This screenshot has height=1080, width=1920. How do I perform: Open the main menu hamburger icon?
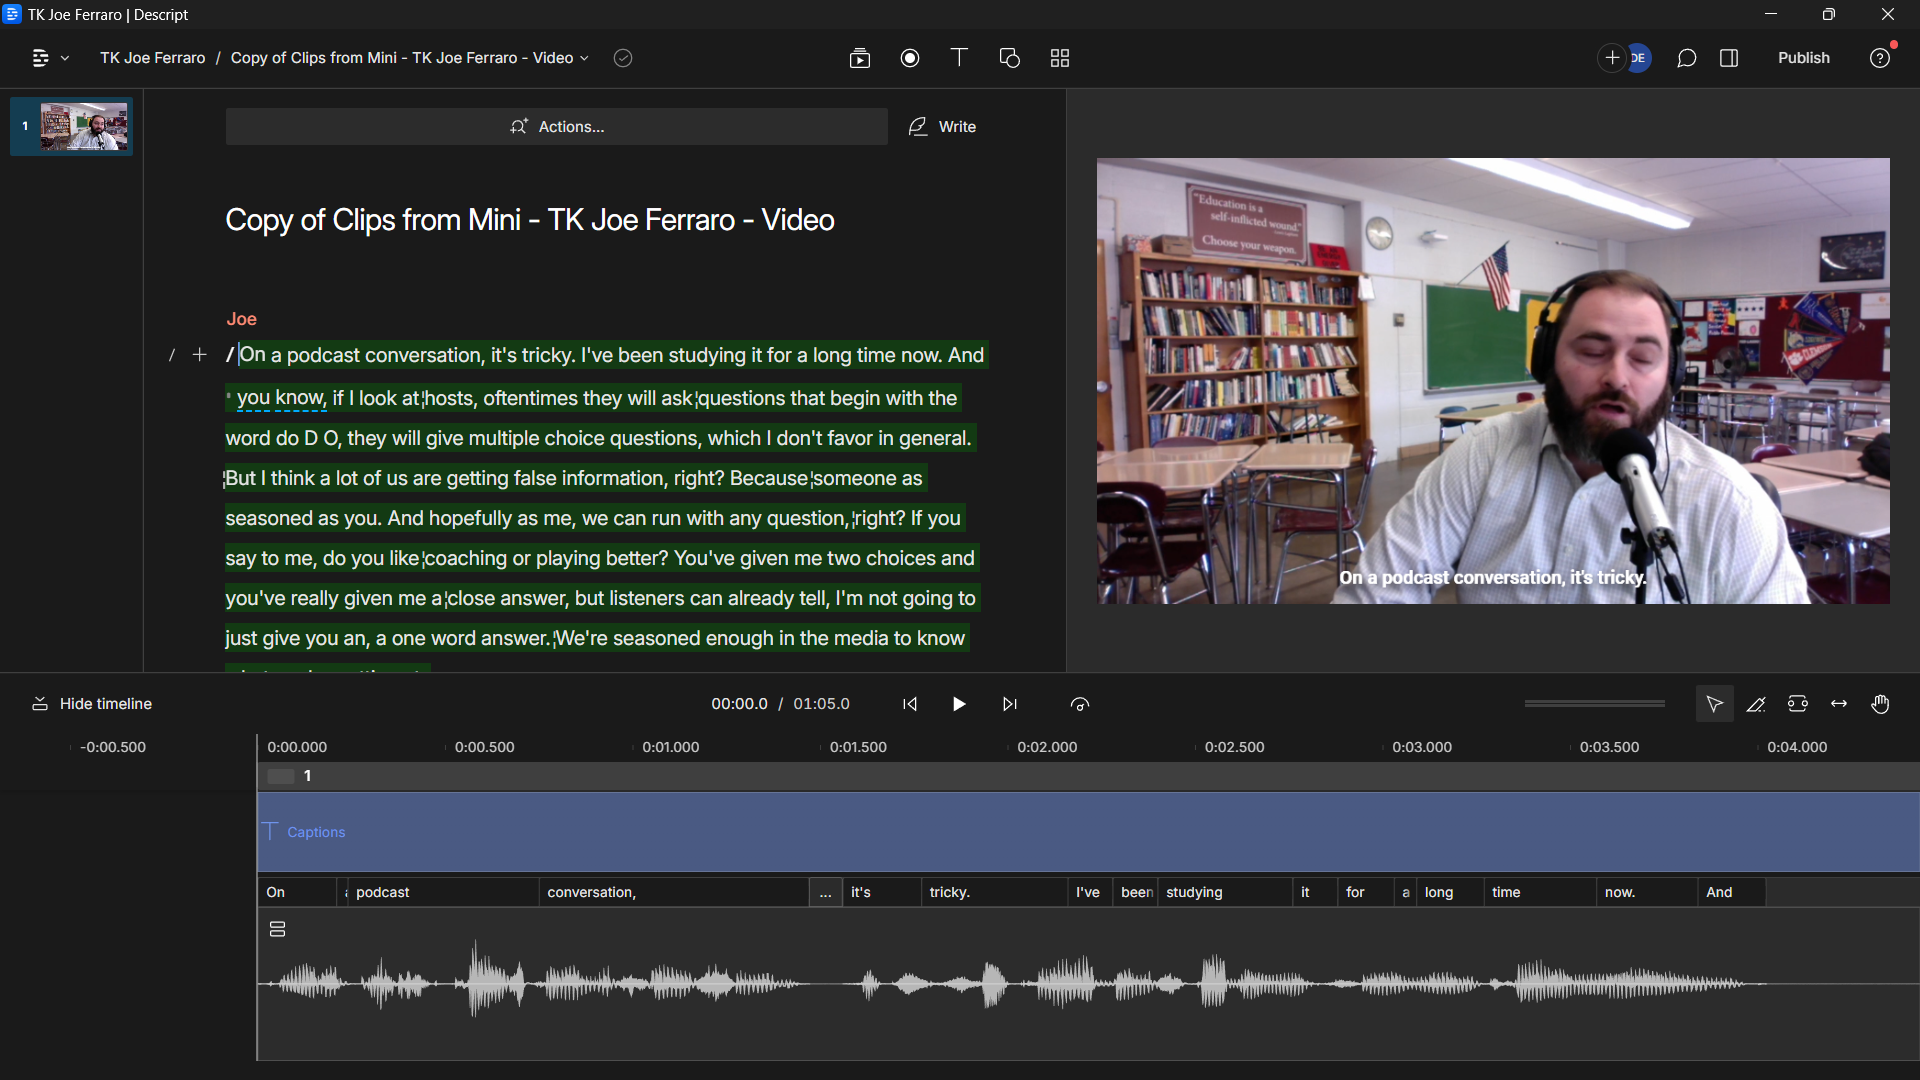pos(40,58)
